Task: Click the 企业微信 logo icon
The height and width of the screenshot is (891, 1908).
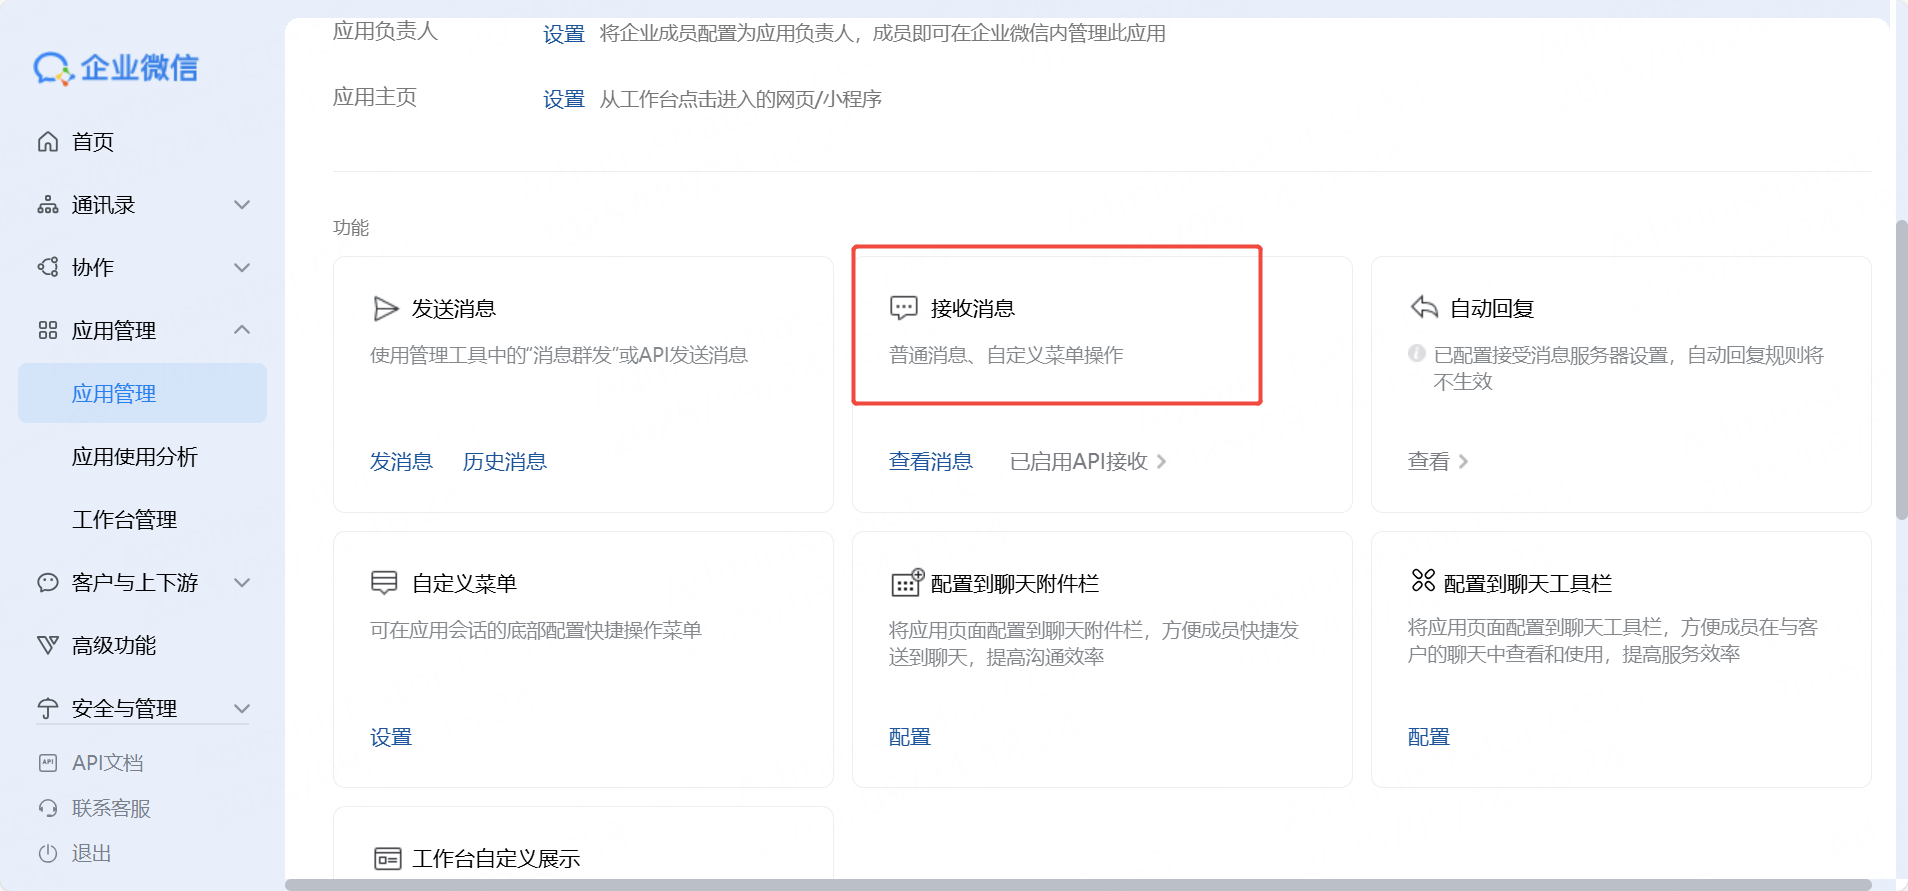Action: (x=53, y=68)
